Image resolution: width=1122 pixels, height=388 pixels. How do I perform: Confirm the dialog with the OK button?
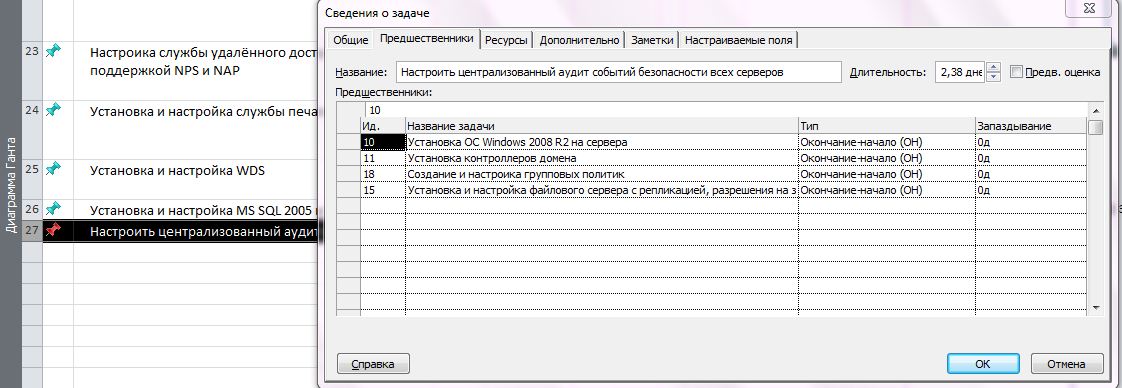pos(982,364)
